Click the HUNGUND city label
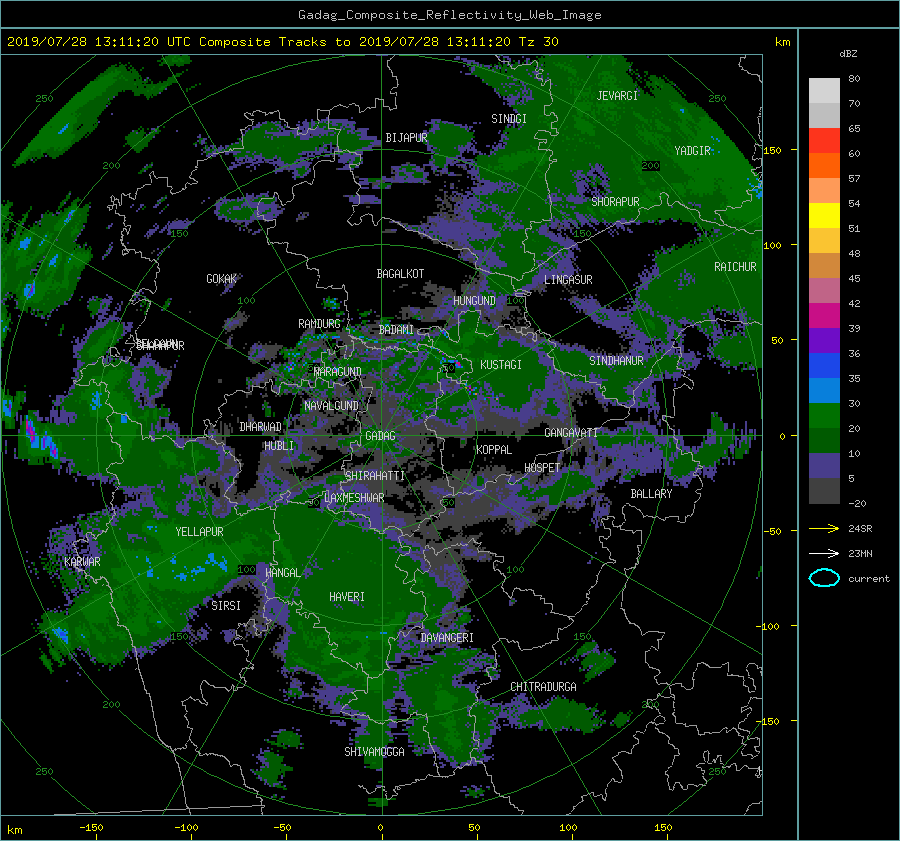The image size is (900, 841). coord(474,301)
